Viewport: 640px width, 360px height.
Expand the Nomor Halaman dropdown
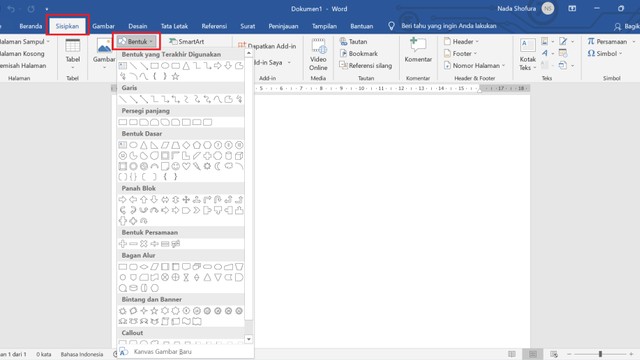[475, 65]
